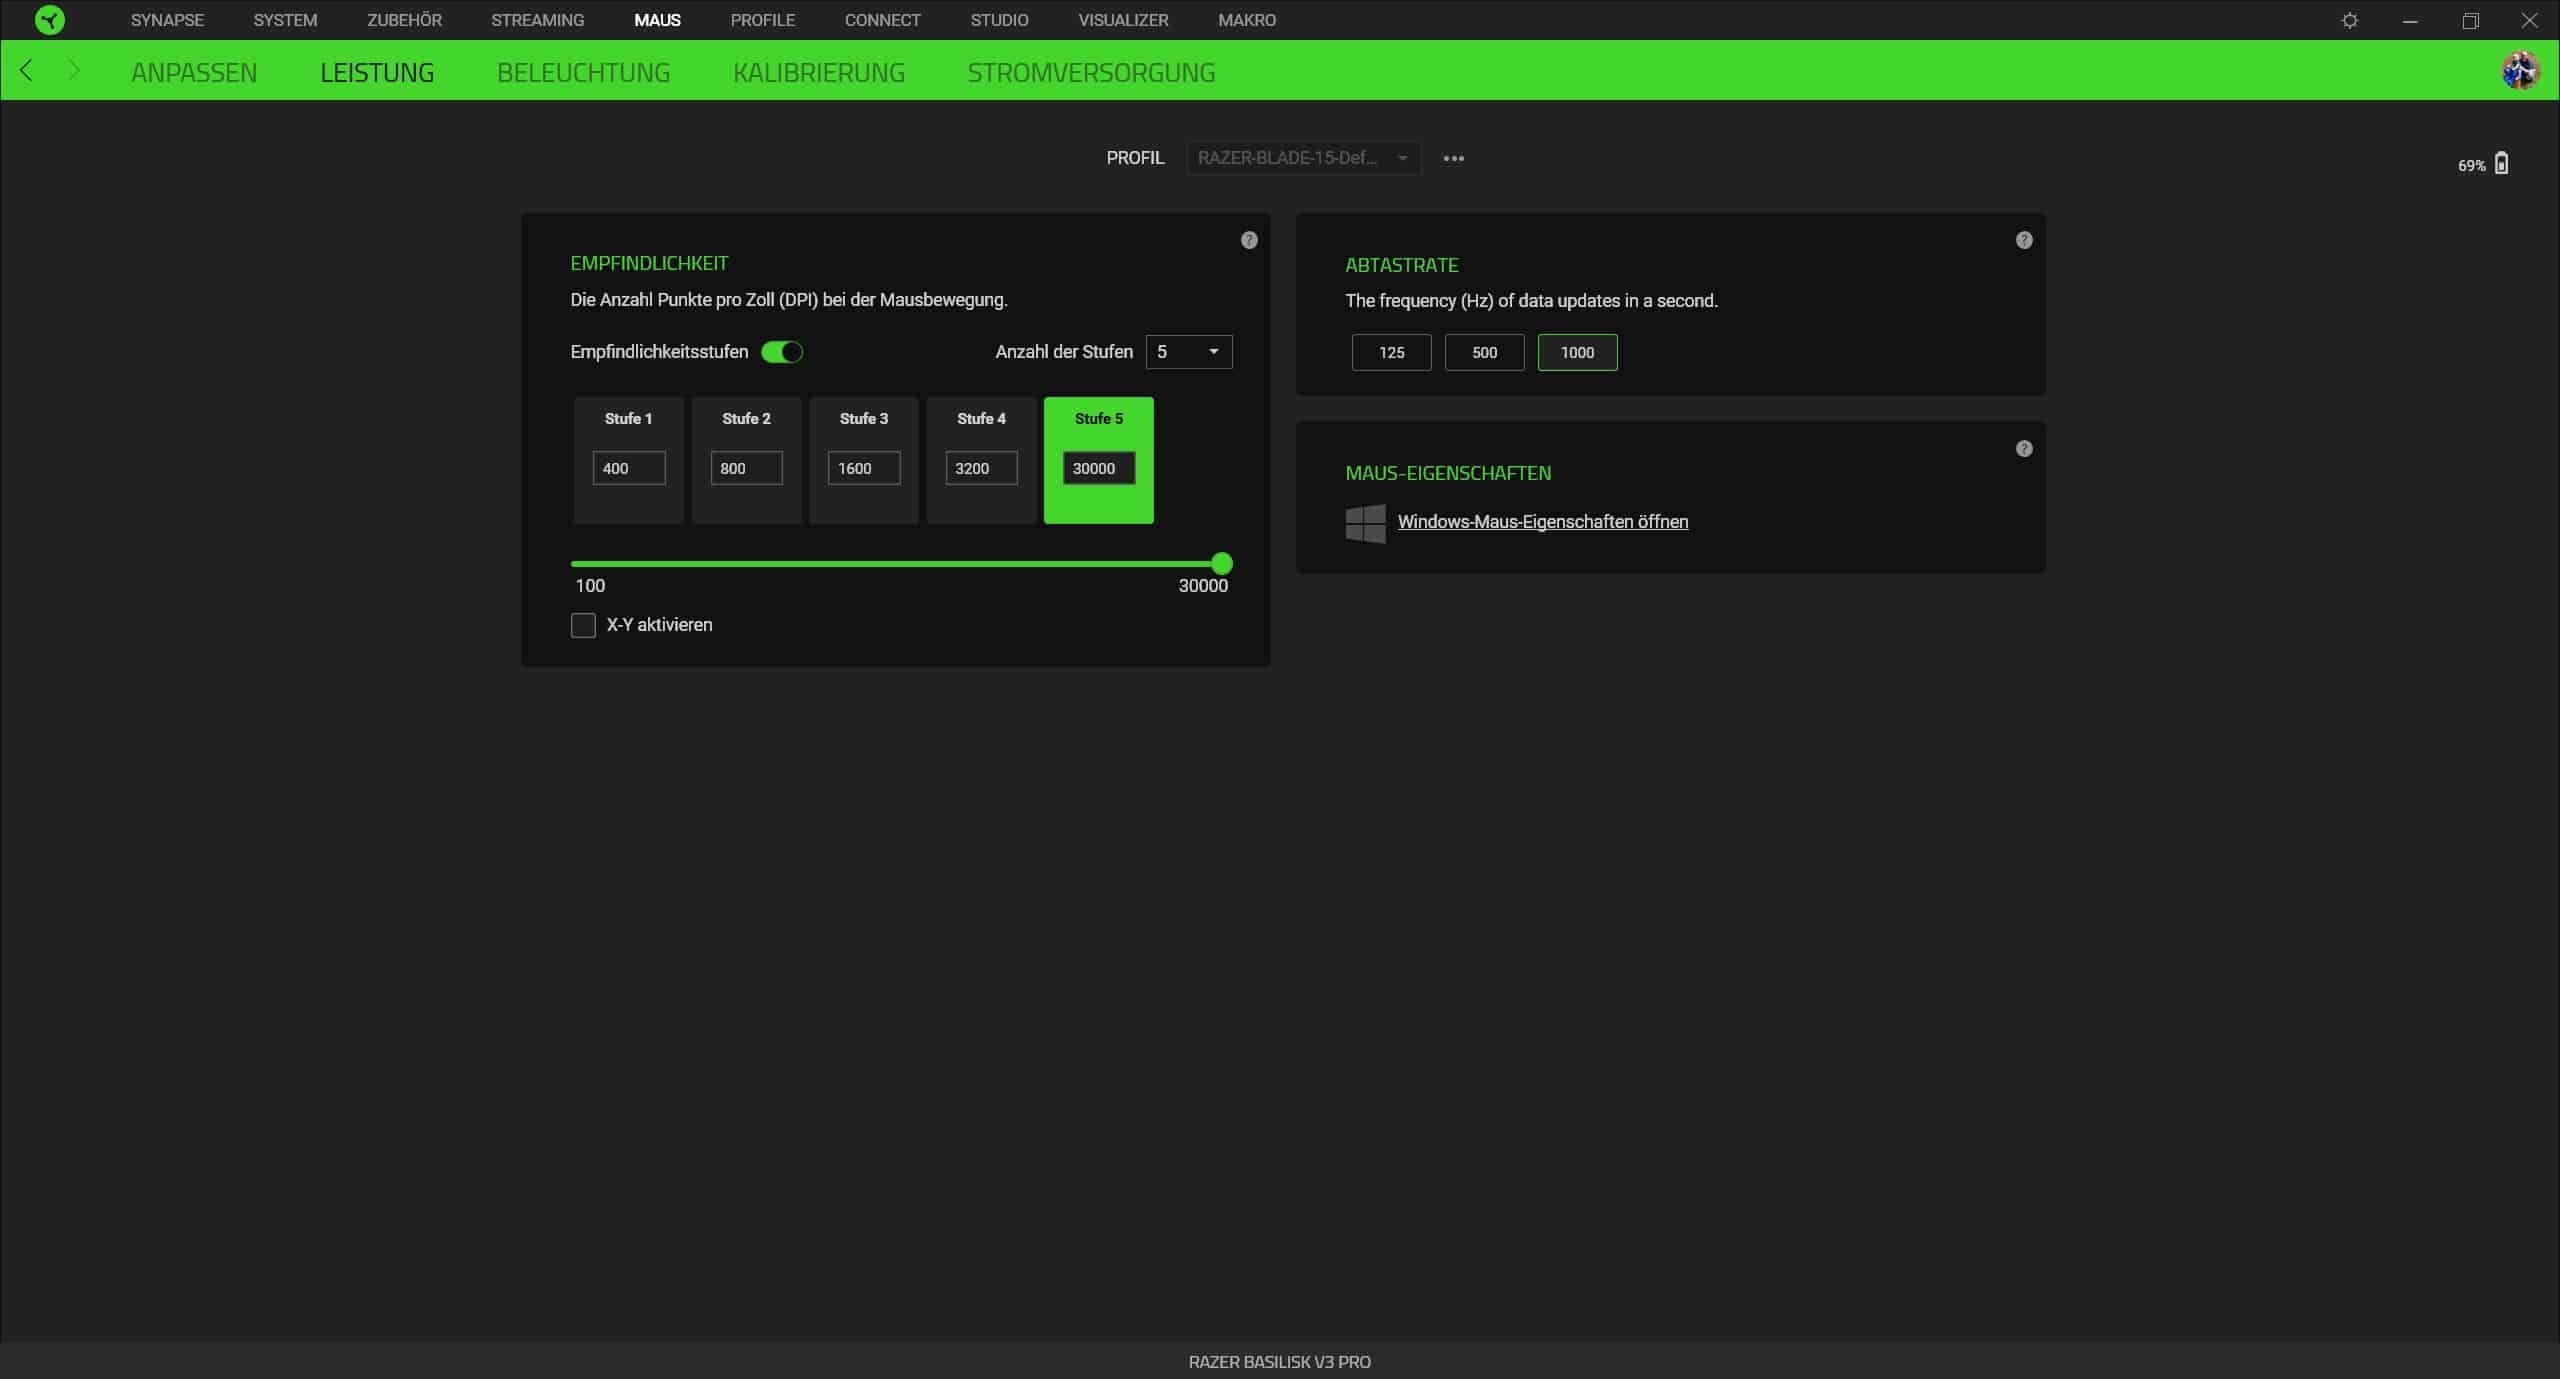Open the MAKRO menu item
2560x1379 pixels.
[x=1246, y=20]
